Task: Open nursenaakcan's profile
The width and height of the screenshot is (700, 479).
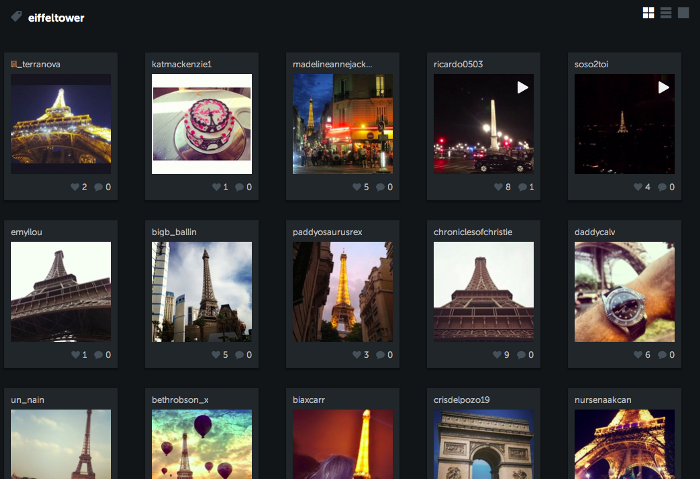Action: click(603, 400)
